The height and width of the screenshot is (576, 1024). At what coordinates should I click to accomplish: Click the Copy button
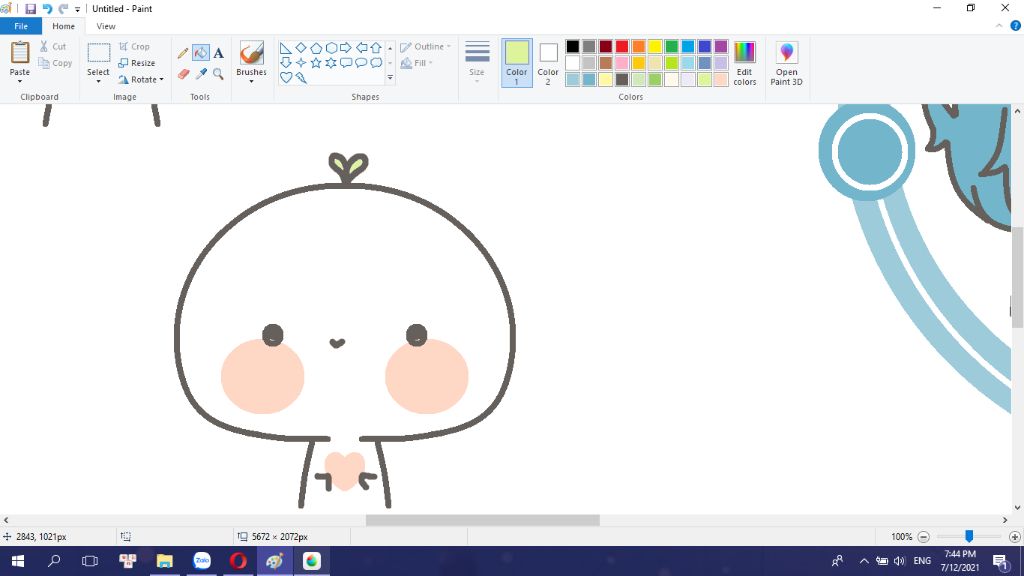click(55, 63)
